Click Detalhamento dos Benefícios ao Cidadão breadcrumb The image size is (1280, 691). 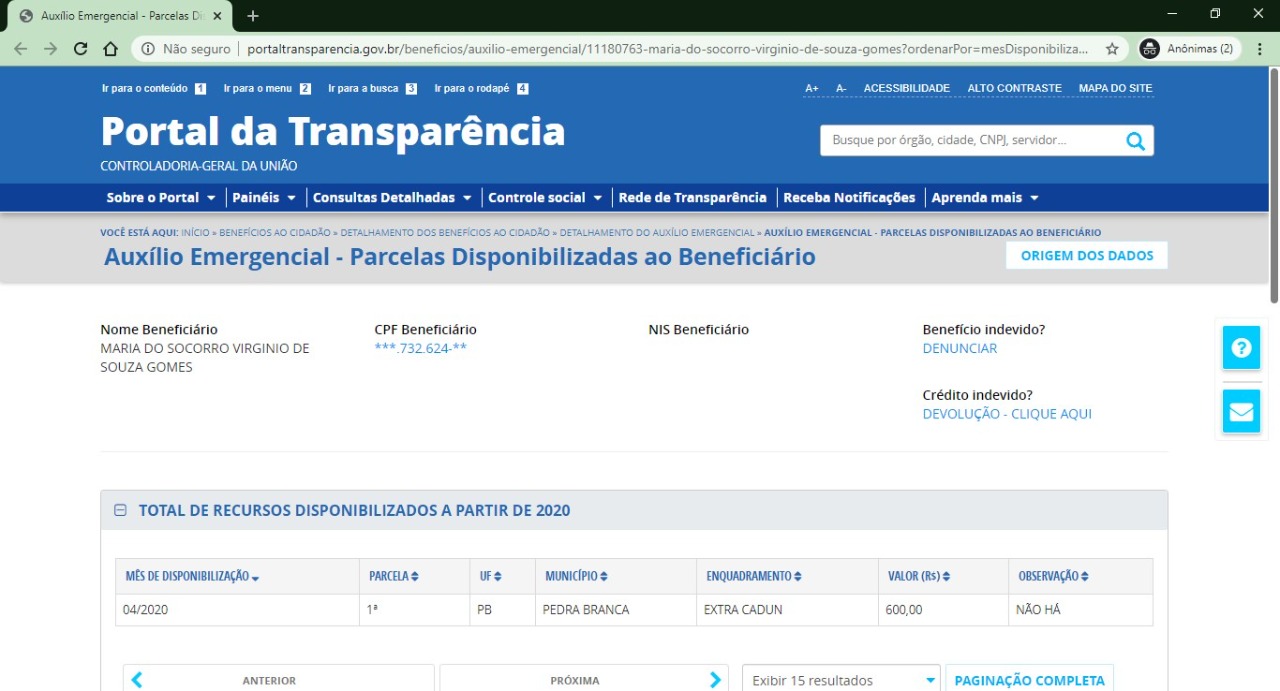pyautogui.click(x=445, y=232)
